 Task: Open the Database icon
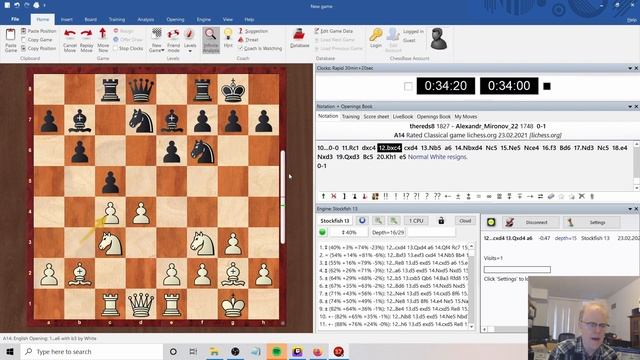click(300, 34)
